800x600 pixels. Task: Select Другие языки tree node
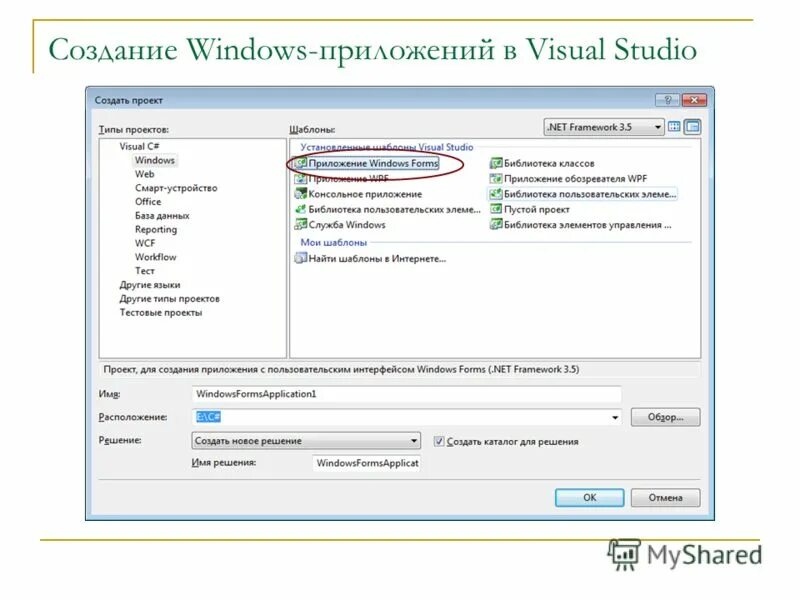[150, 285]
